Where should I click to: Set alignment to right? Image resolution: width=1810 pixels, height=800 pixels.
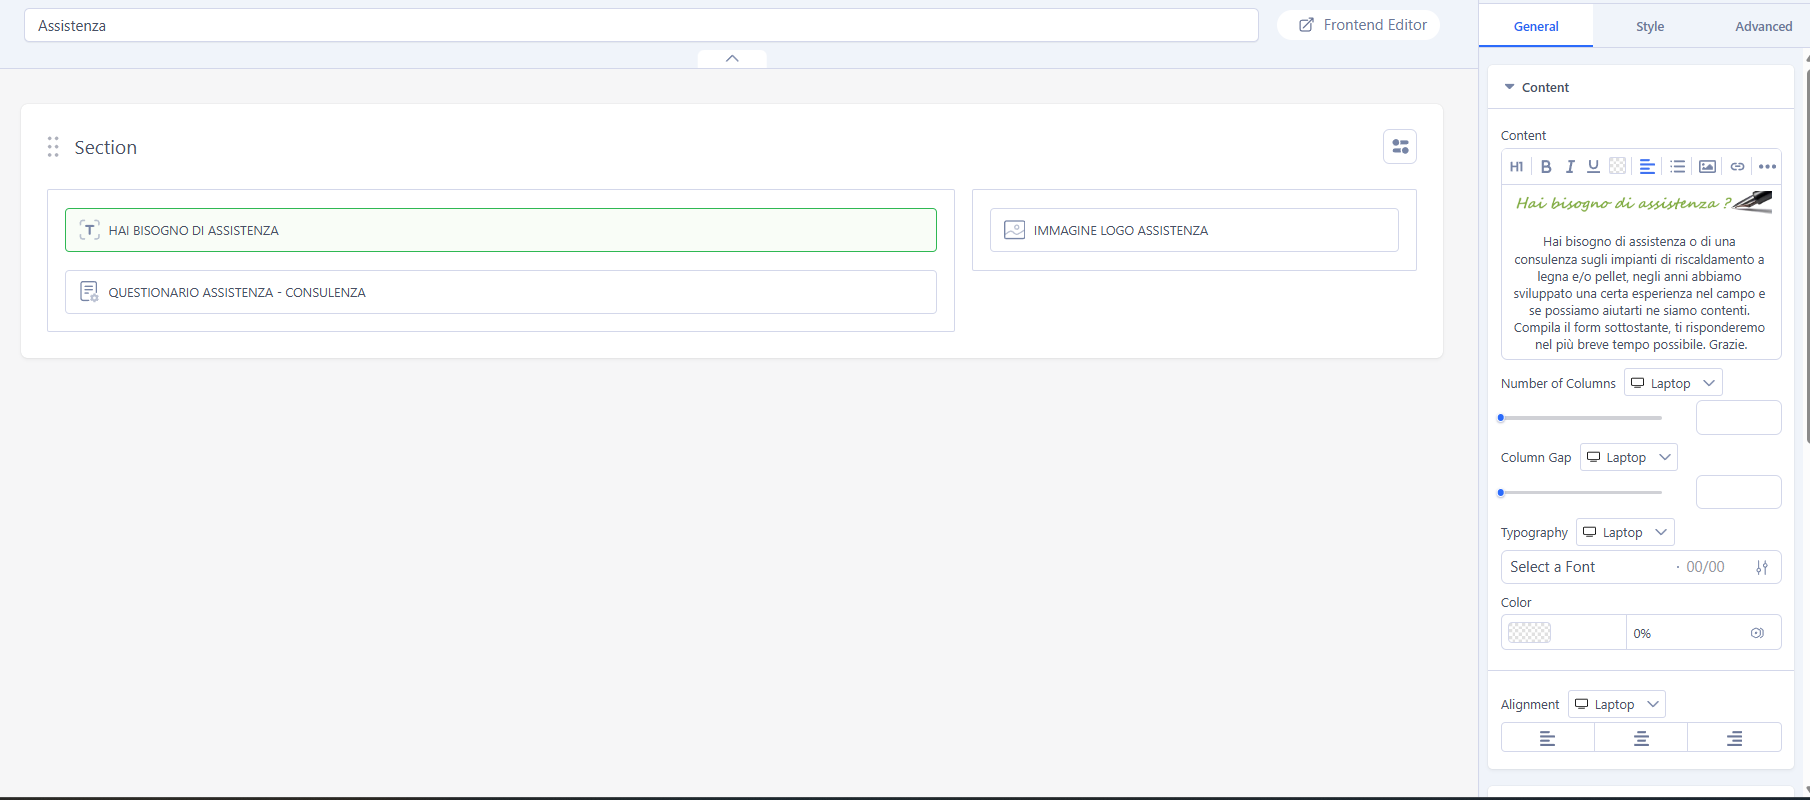click(x=1734, y=738)
